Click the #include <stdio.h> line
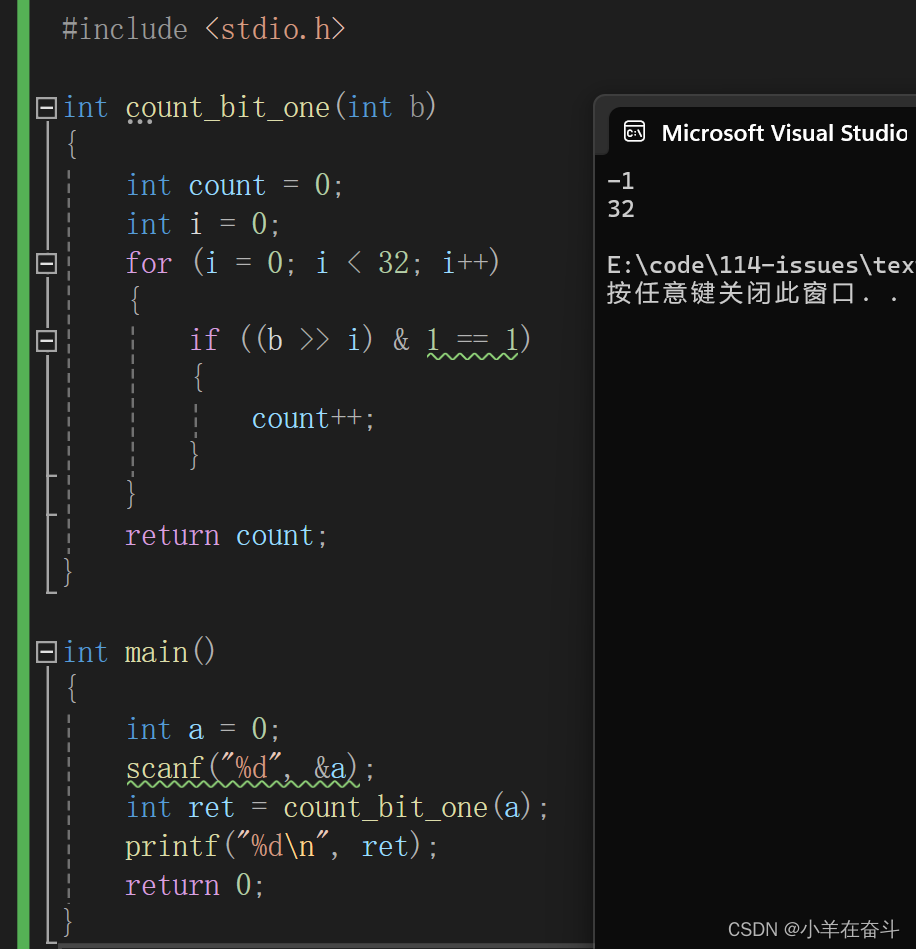 coord(203,29)
